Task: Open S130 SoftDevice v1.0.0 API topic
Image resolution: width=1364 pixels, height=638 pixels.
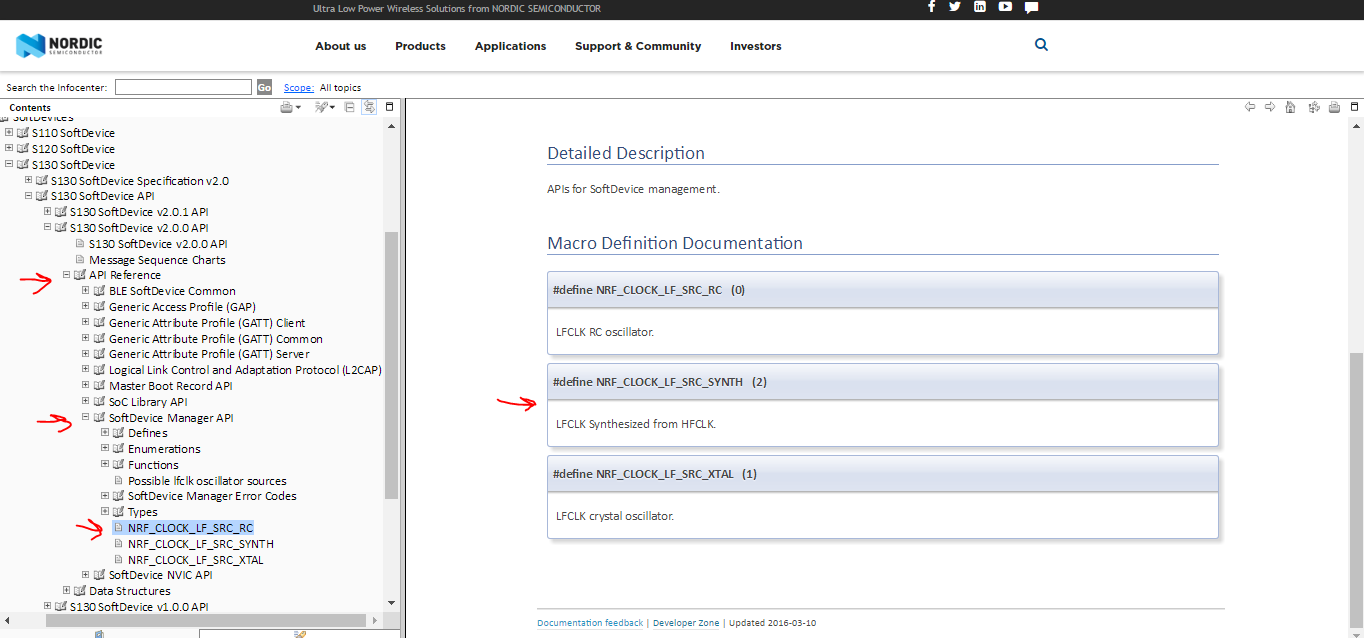Action: tap(139, 607)
